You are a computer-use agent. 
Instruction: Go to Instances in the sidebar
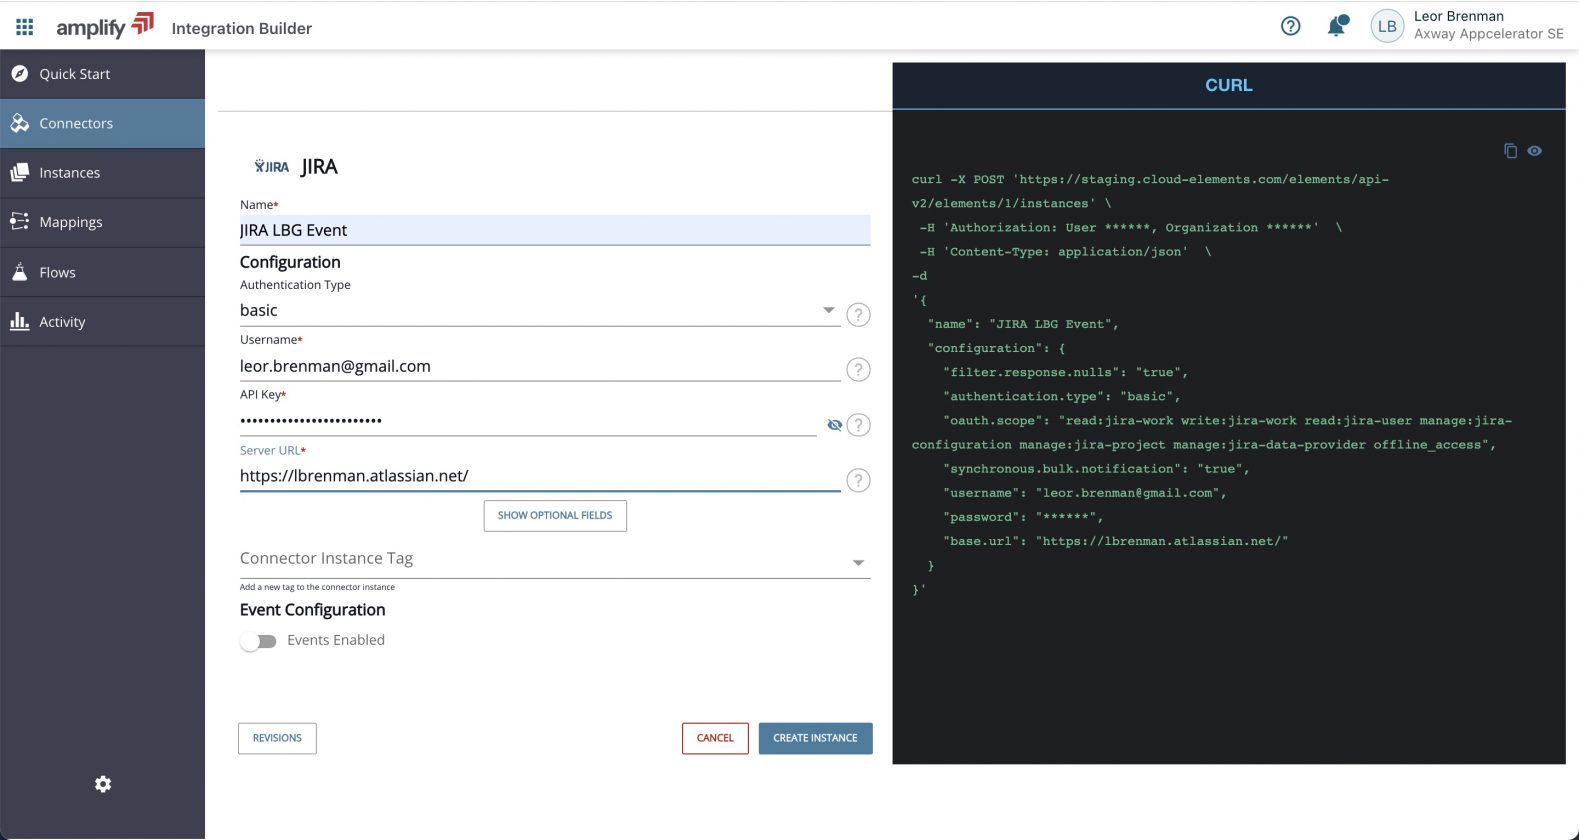pos(69,173)
